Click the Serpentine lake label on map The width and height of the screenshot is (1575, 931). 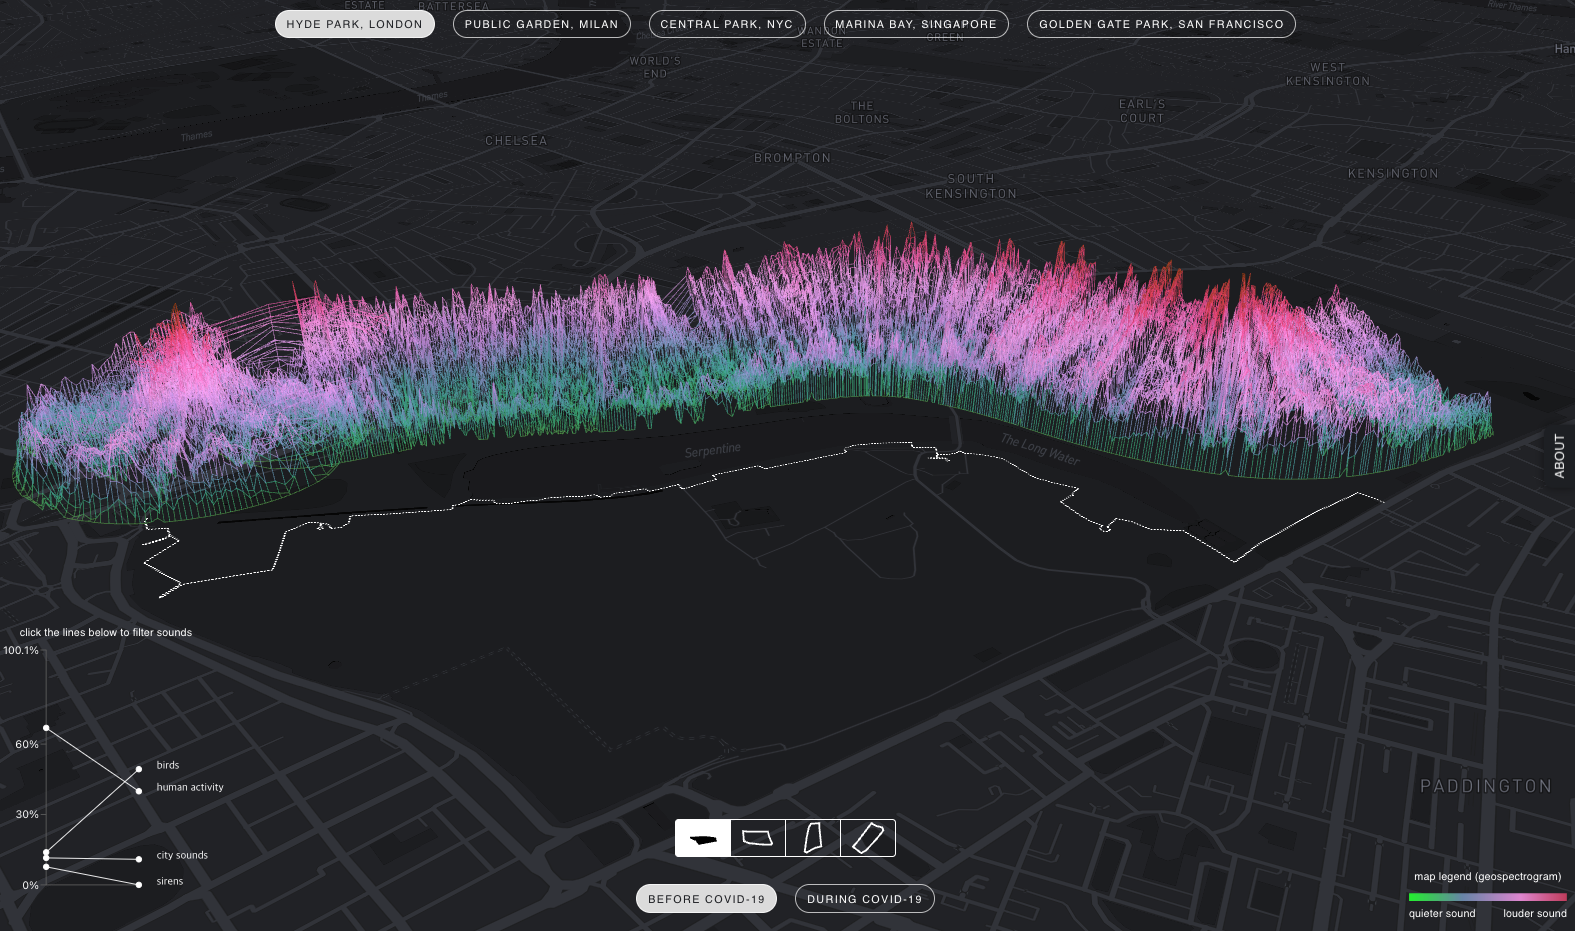[x=713, y=450]
